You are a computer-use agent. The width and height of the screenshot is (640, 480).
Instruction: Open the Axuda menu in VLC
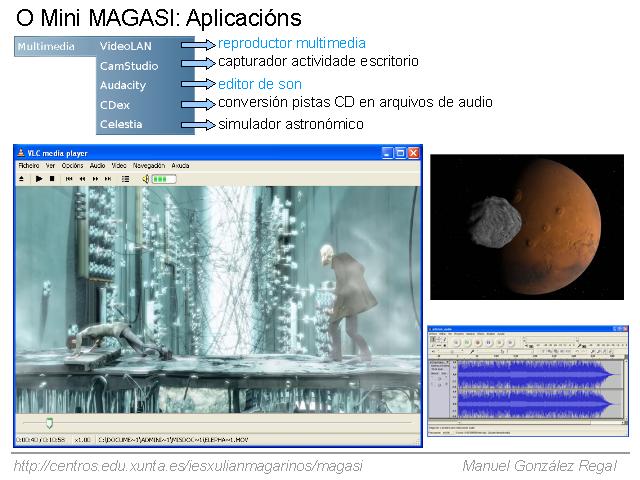(x=180, y=165)
